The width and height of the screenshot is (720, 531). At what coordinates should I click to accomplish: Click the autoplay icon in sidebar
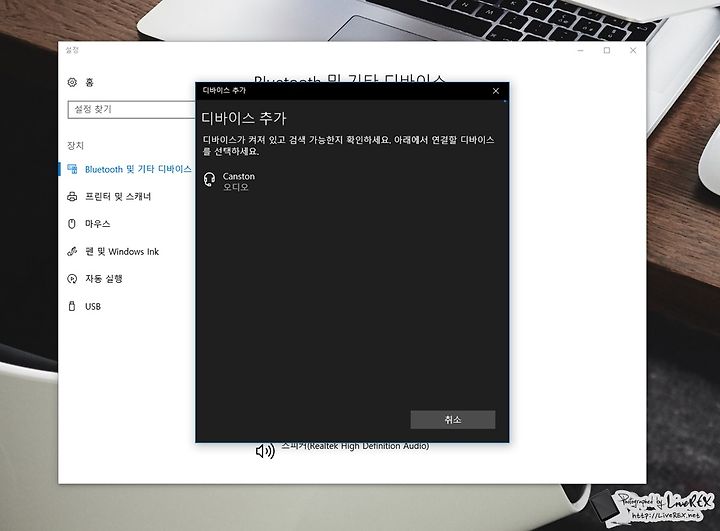72,279
